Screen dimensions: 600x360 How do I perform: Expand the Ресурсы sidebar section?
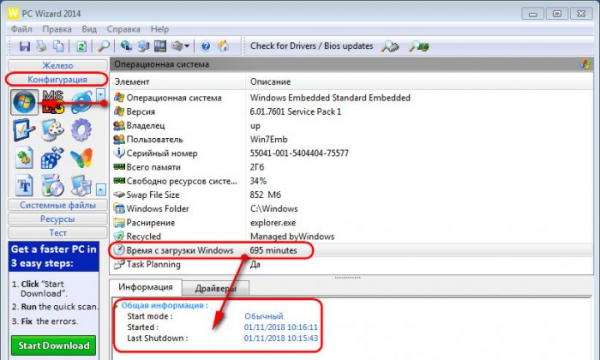coord(57,219)
